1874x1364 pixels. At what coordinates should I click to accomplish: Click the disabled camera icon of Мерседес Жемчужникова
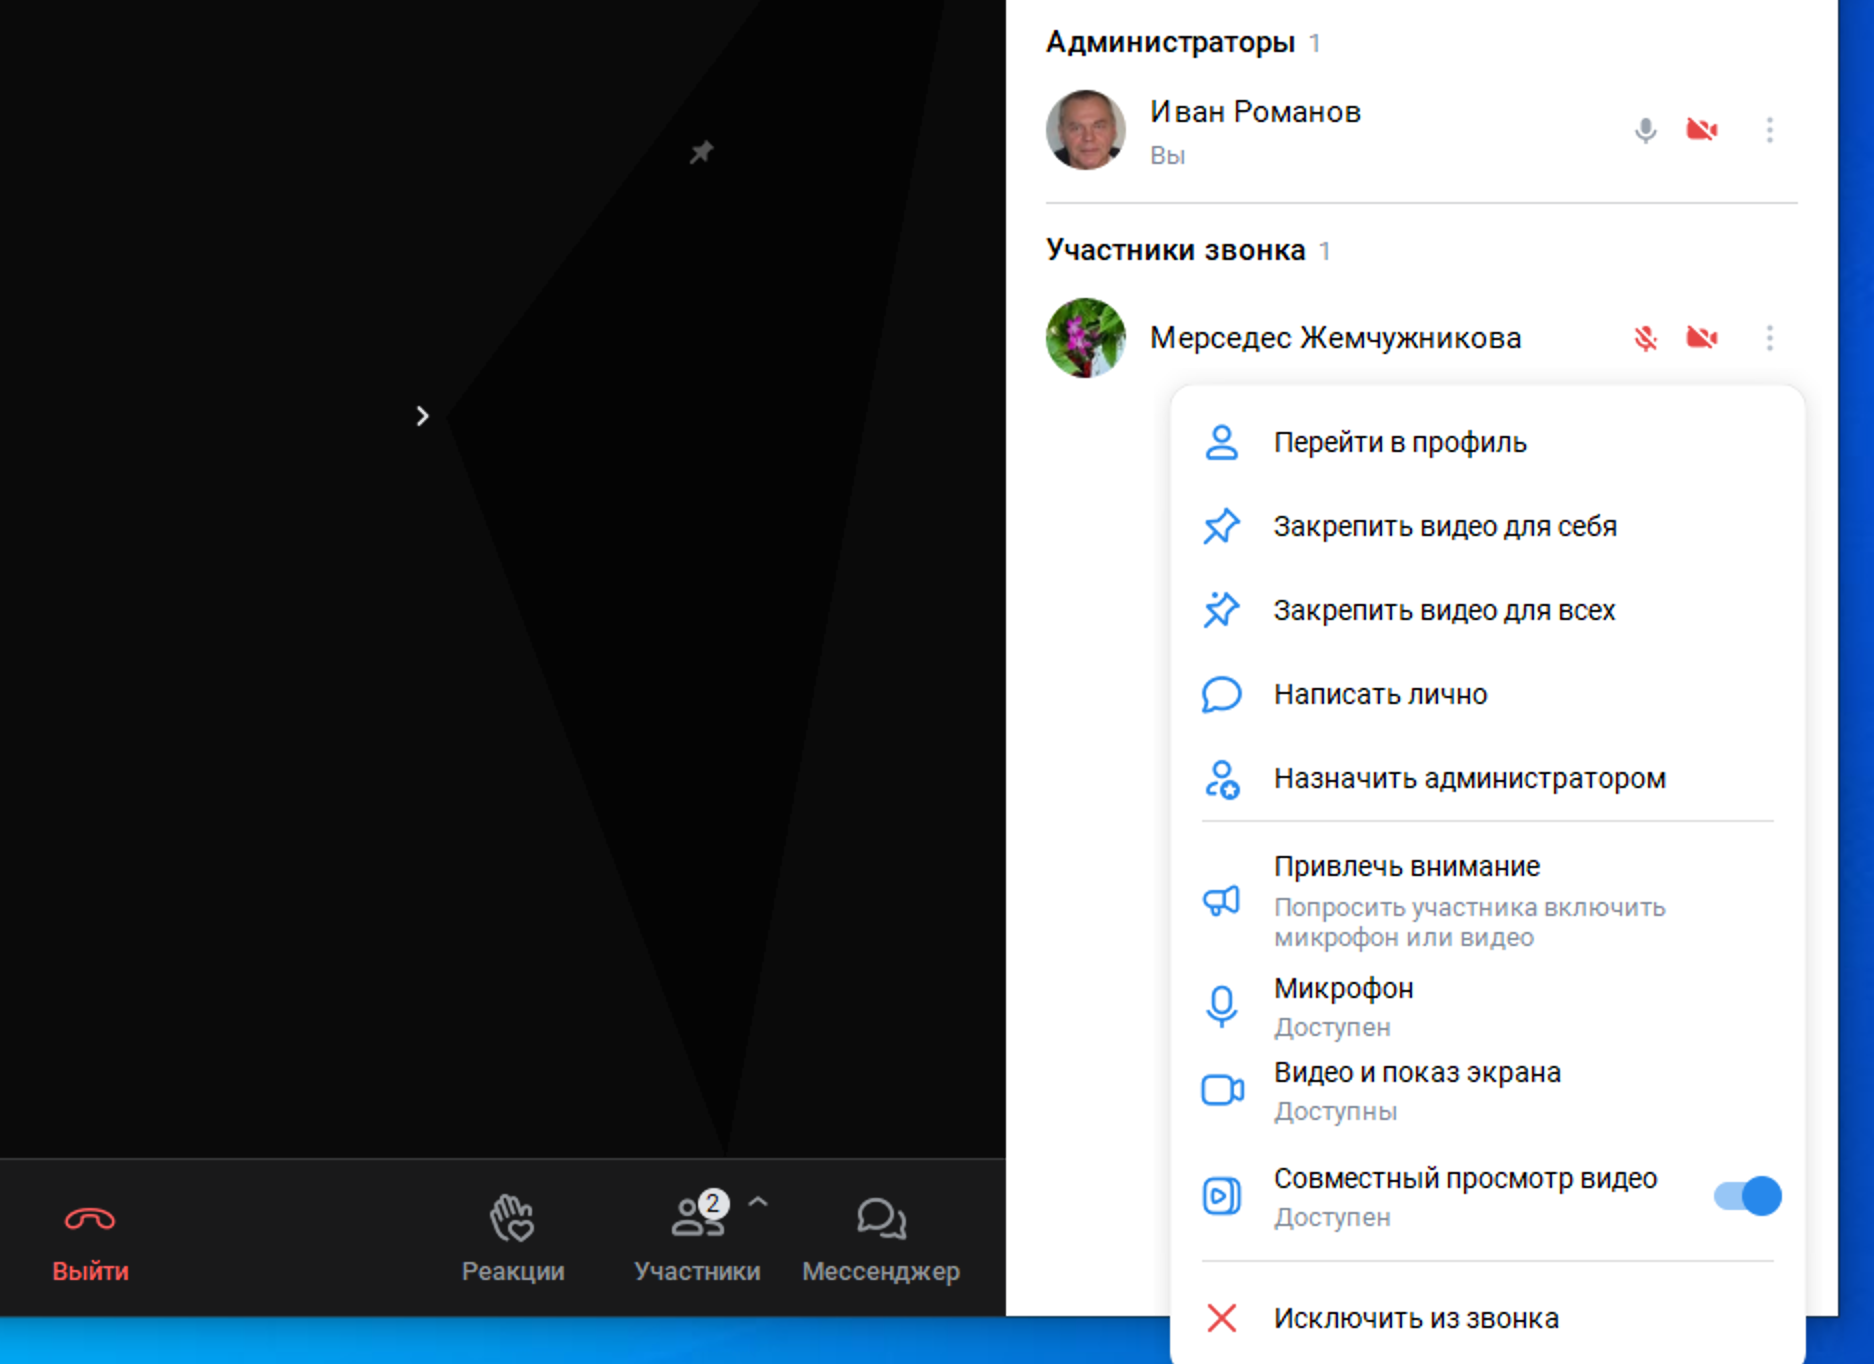1702,338
